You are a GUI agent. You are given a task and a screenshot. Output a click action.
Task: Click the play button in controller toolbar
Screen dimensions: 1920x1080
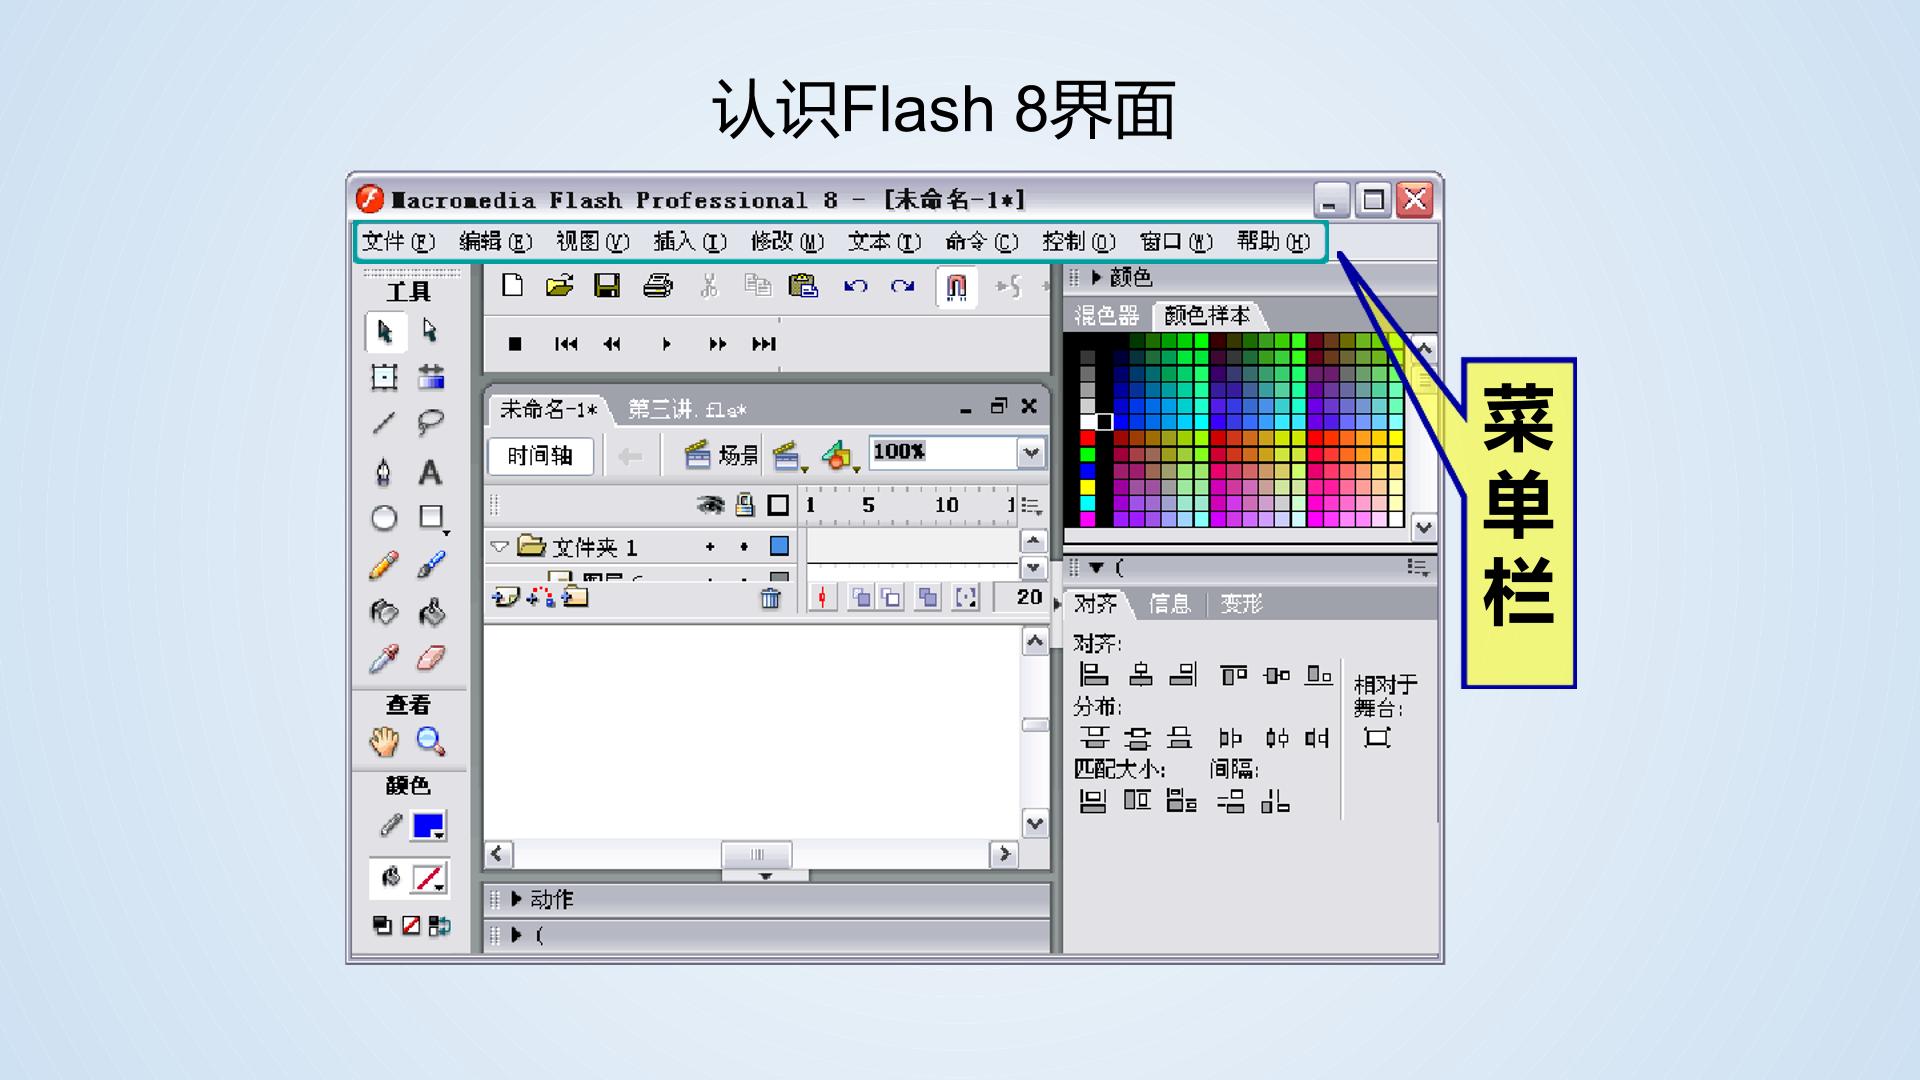[666, 344]
